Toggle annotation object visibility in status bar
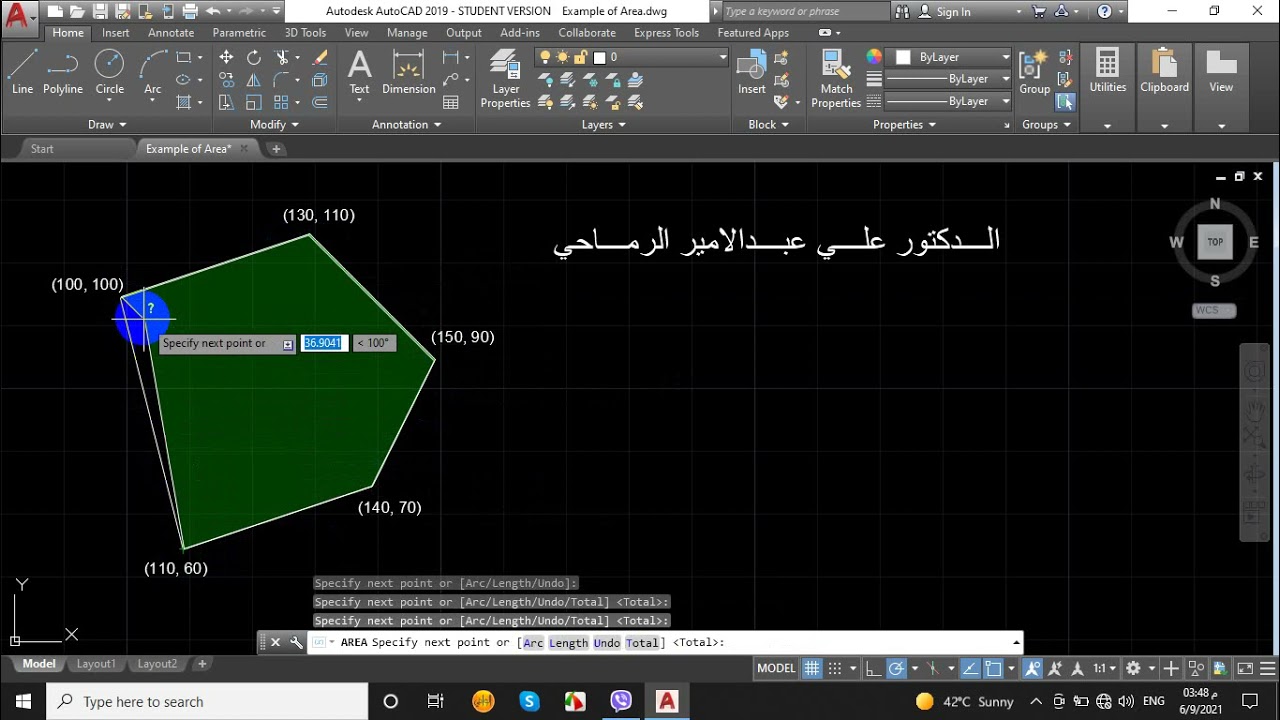Screen dimensions: 1280x720 pos(1033,668)
